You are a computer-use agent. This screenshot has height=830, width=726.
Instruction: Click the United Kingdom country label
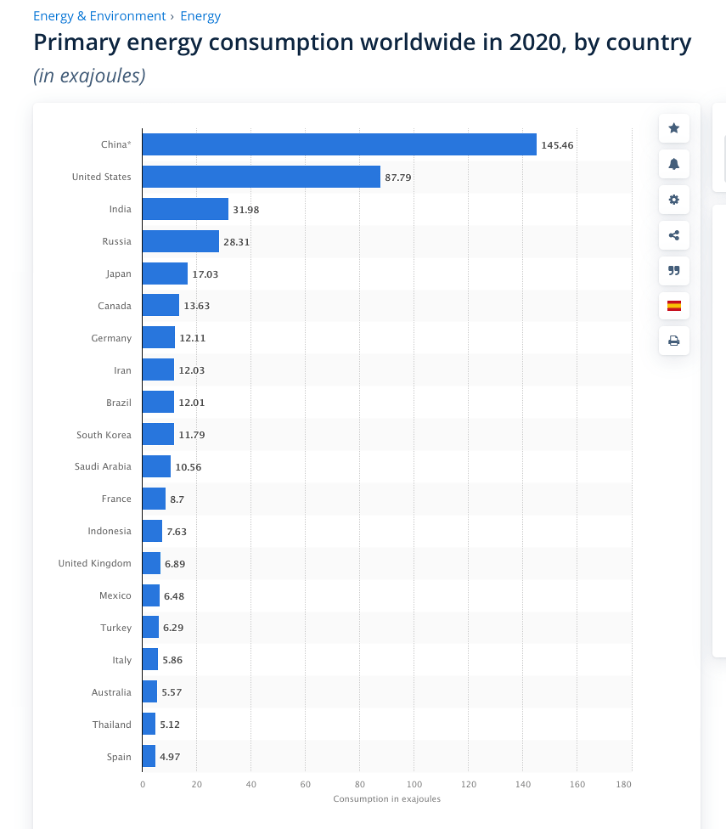(94, 563)
